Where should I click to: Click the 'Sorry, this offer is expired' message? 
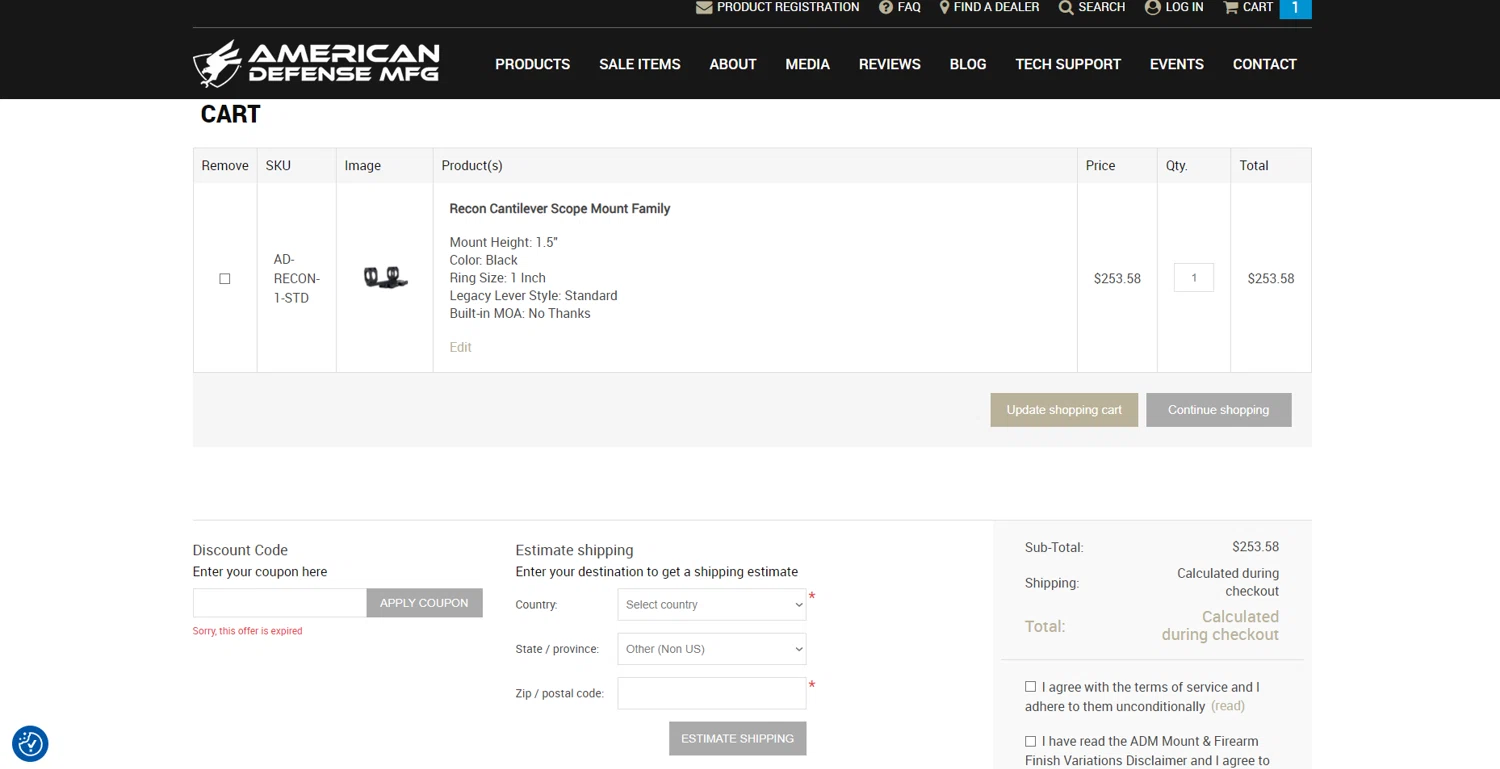coord(248,631)
